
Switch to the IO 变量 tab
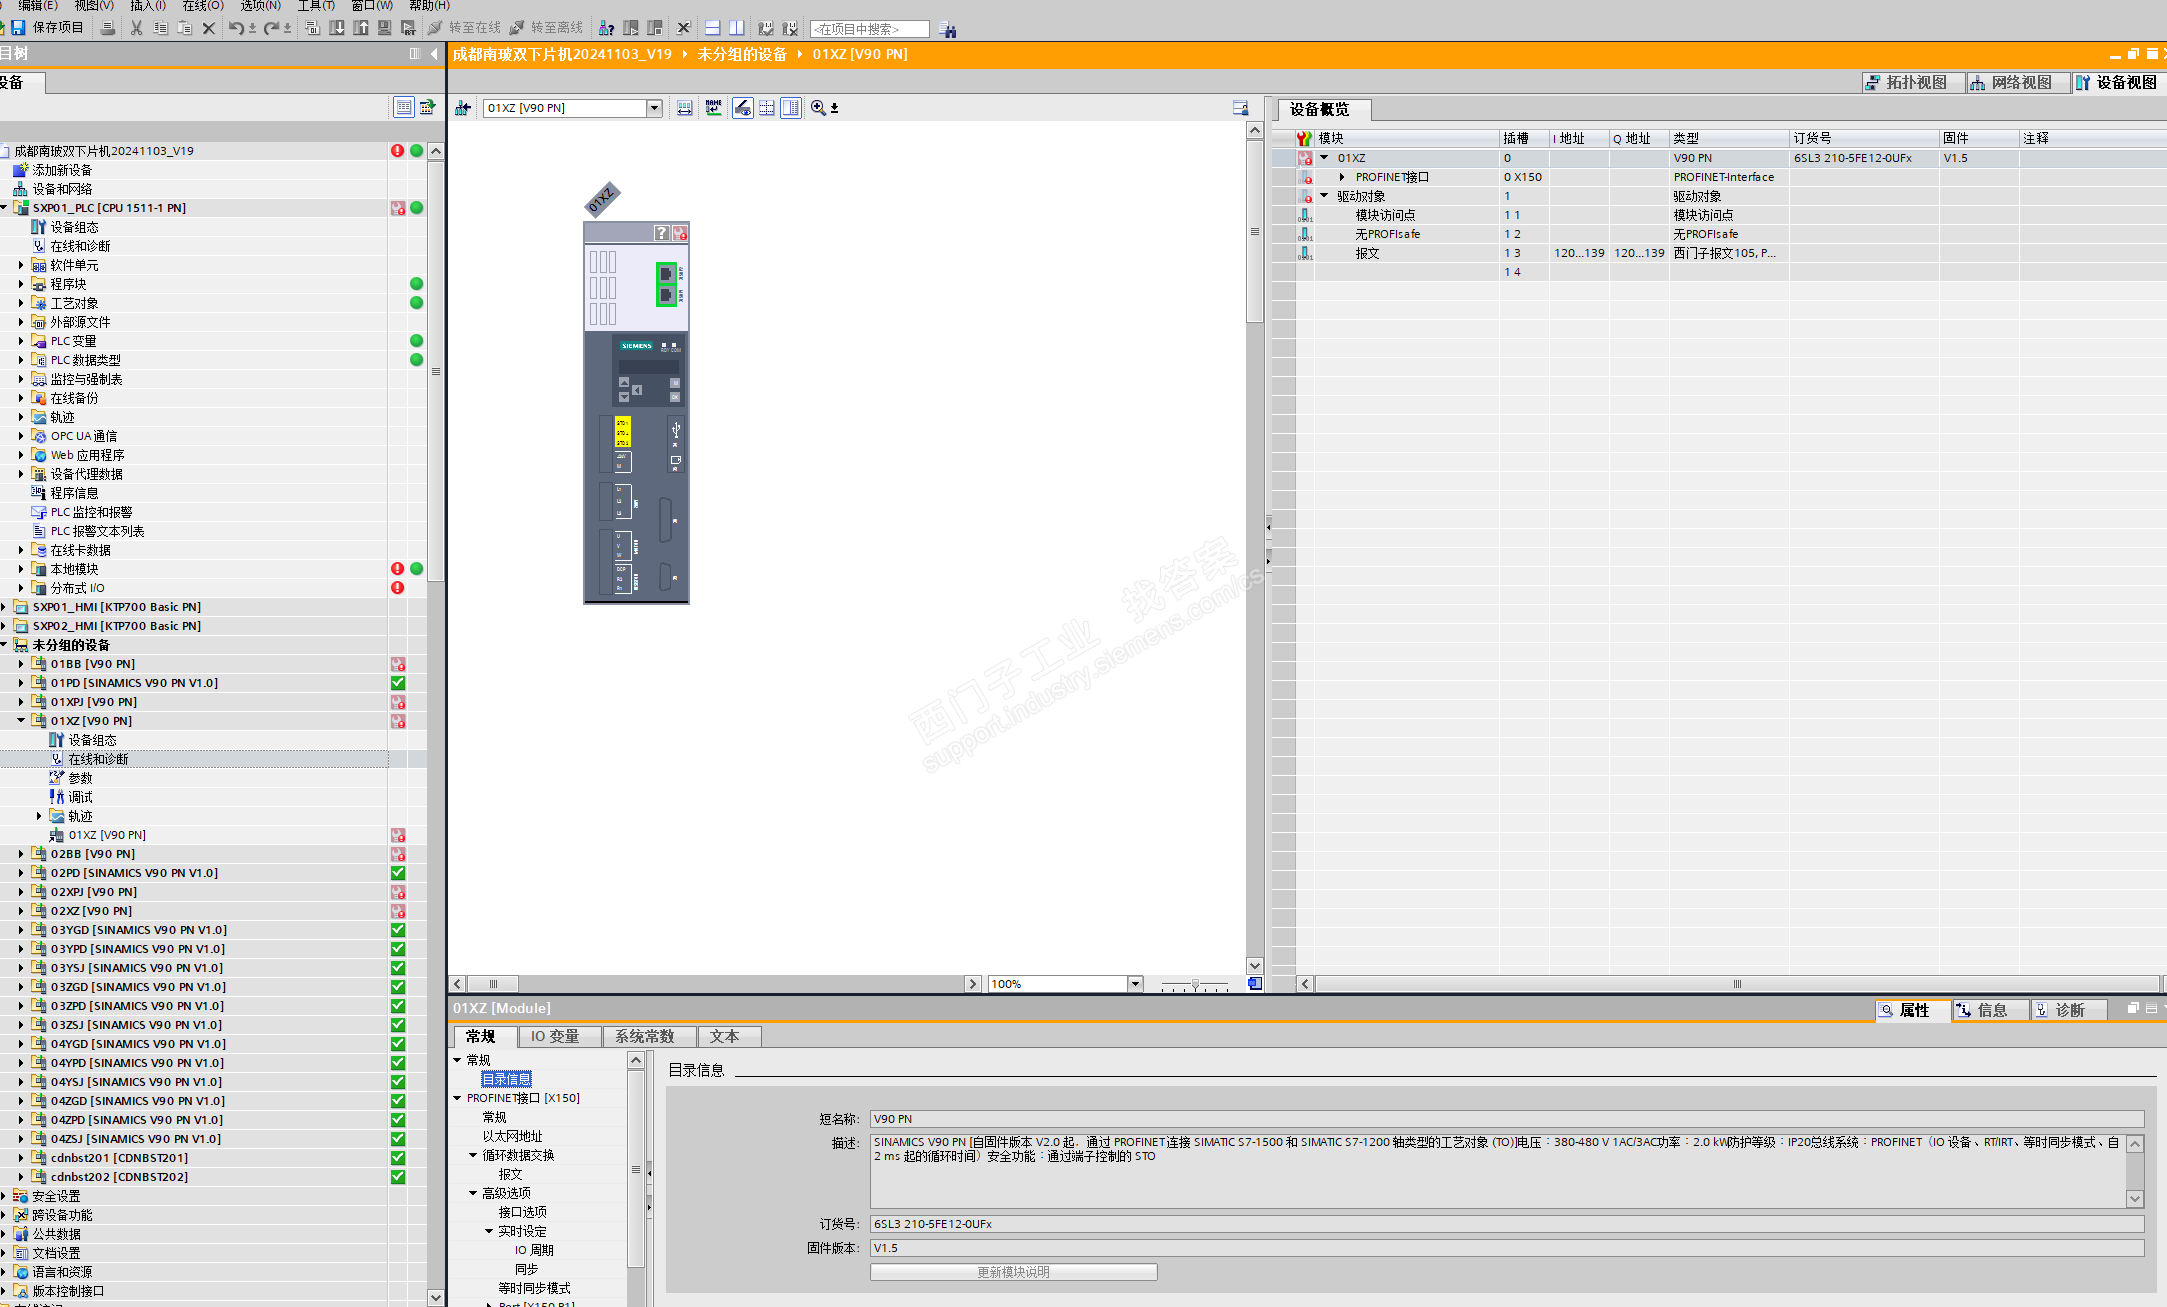554,1036
